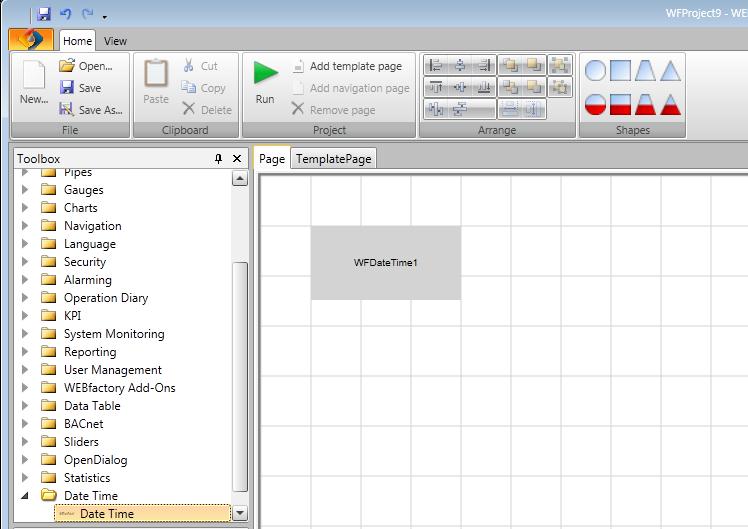
Task: Click the group objects icon
Action: click(560, 65)
